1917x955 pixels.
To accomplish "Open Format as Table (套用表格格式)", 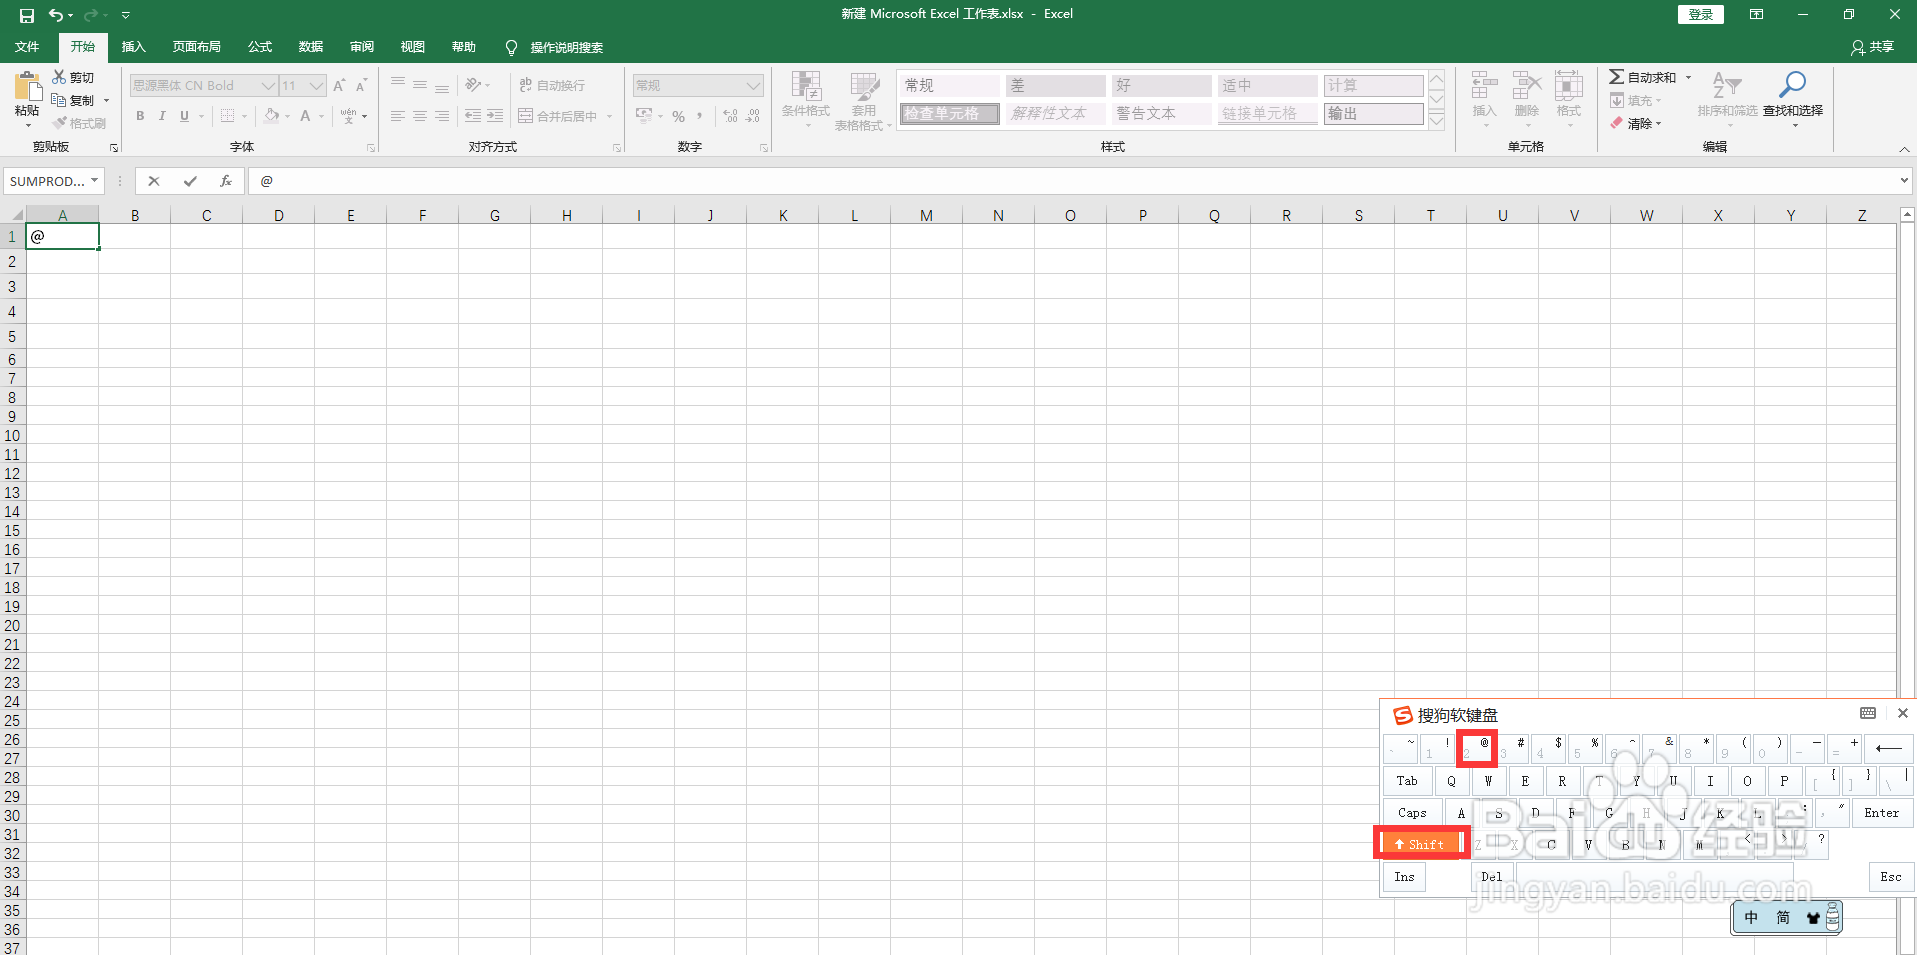I will (x=862, y=100).
